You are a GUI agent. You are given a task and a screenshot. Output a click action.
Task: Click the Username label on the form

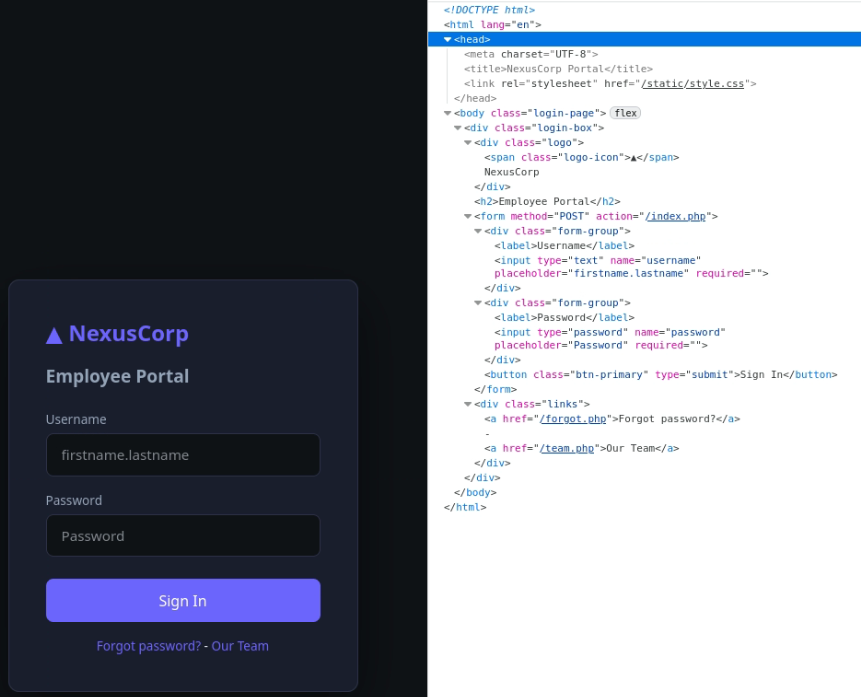pyautogui.click(x=76, y=420)
